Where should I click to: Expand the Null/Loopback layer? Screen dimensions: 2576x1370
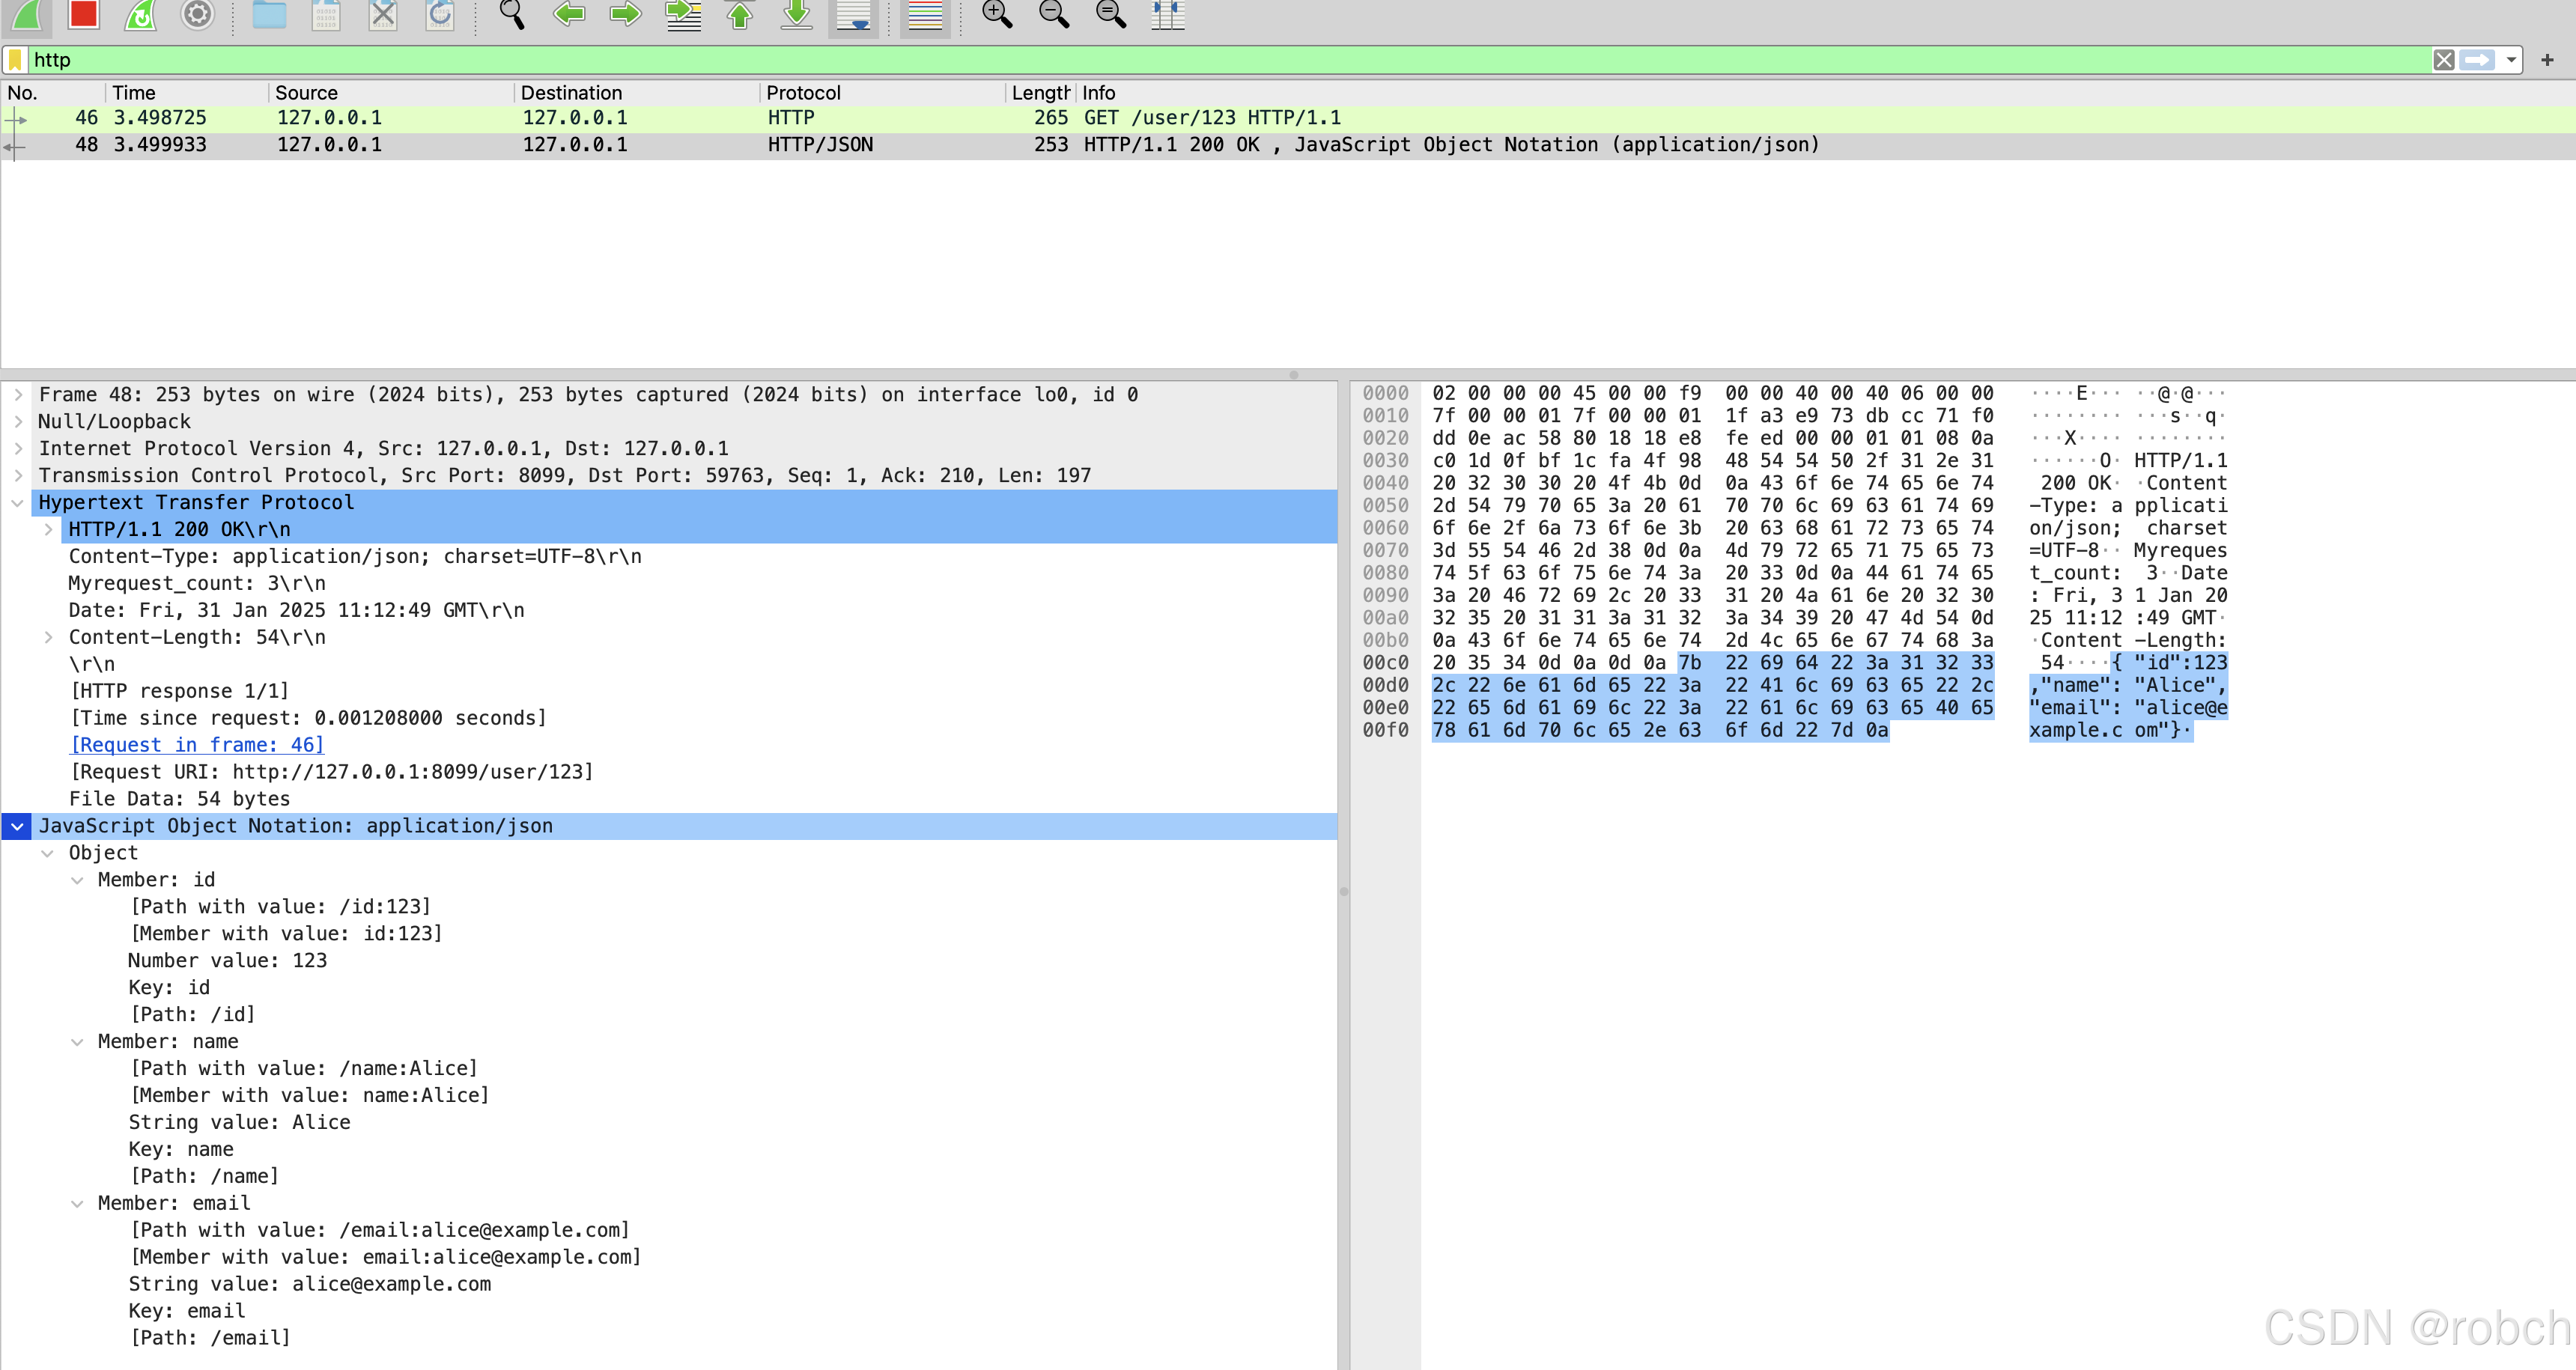click(x=18, y=422)
